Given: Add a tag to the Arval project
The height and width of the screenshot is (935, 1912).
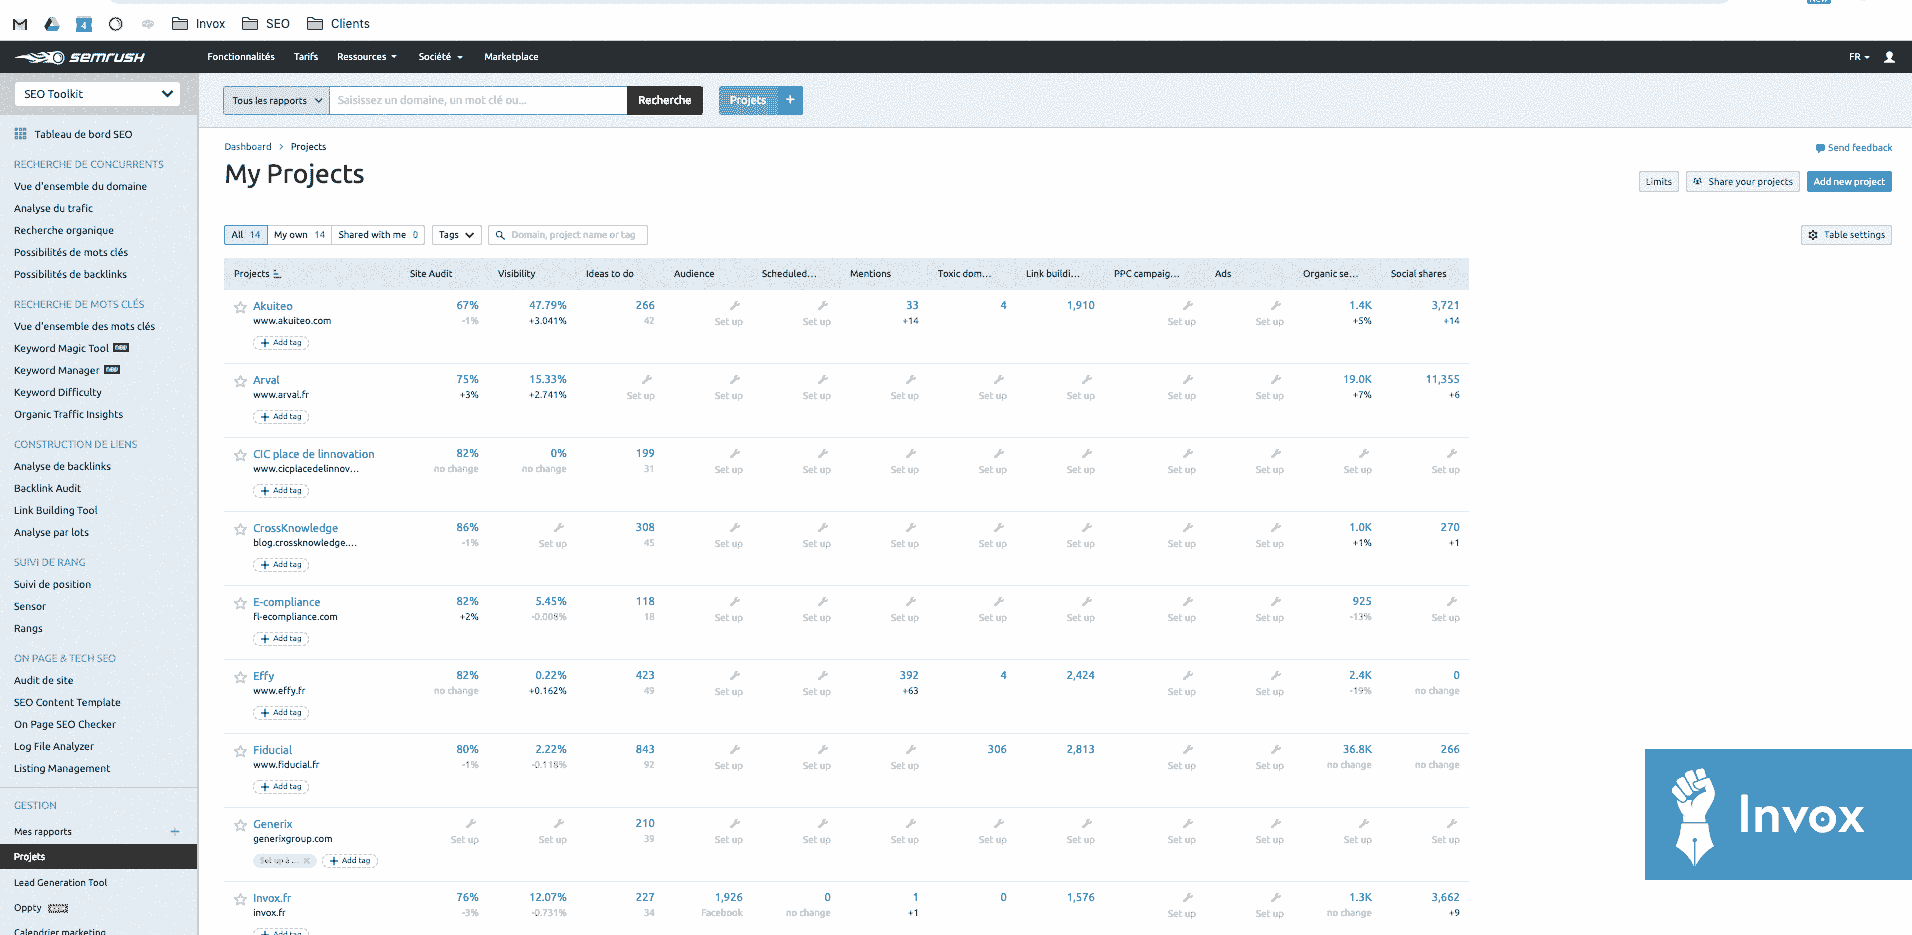Looking at the screenshot, I should 281,417.
